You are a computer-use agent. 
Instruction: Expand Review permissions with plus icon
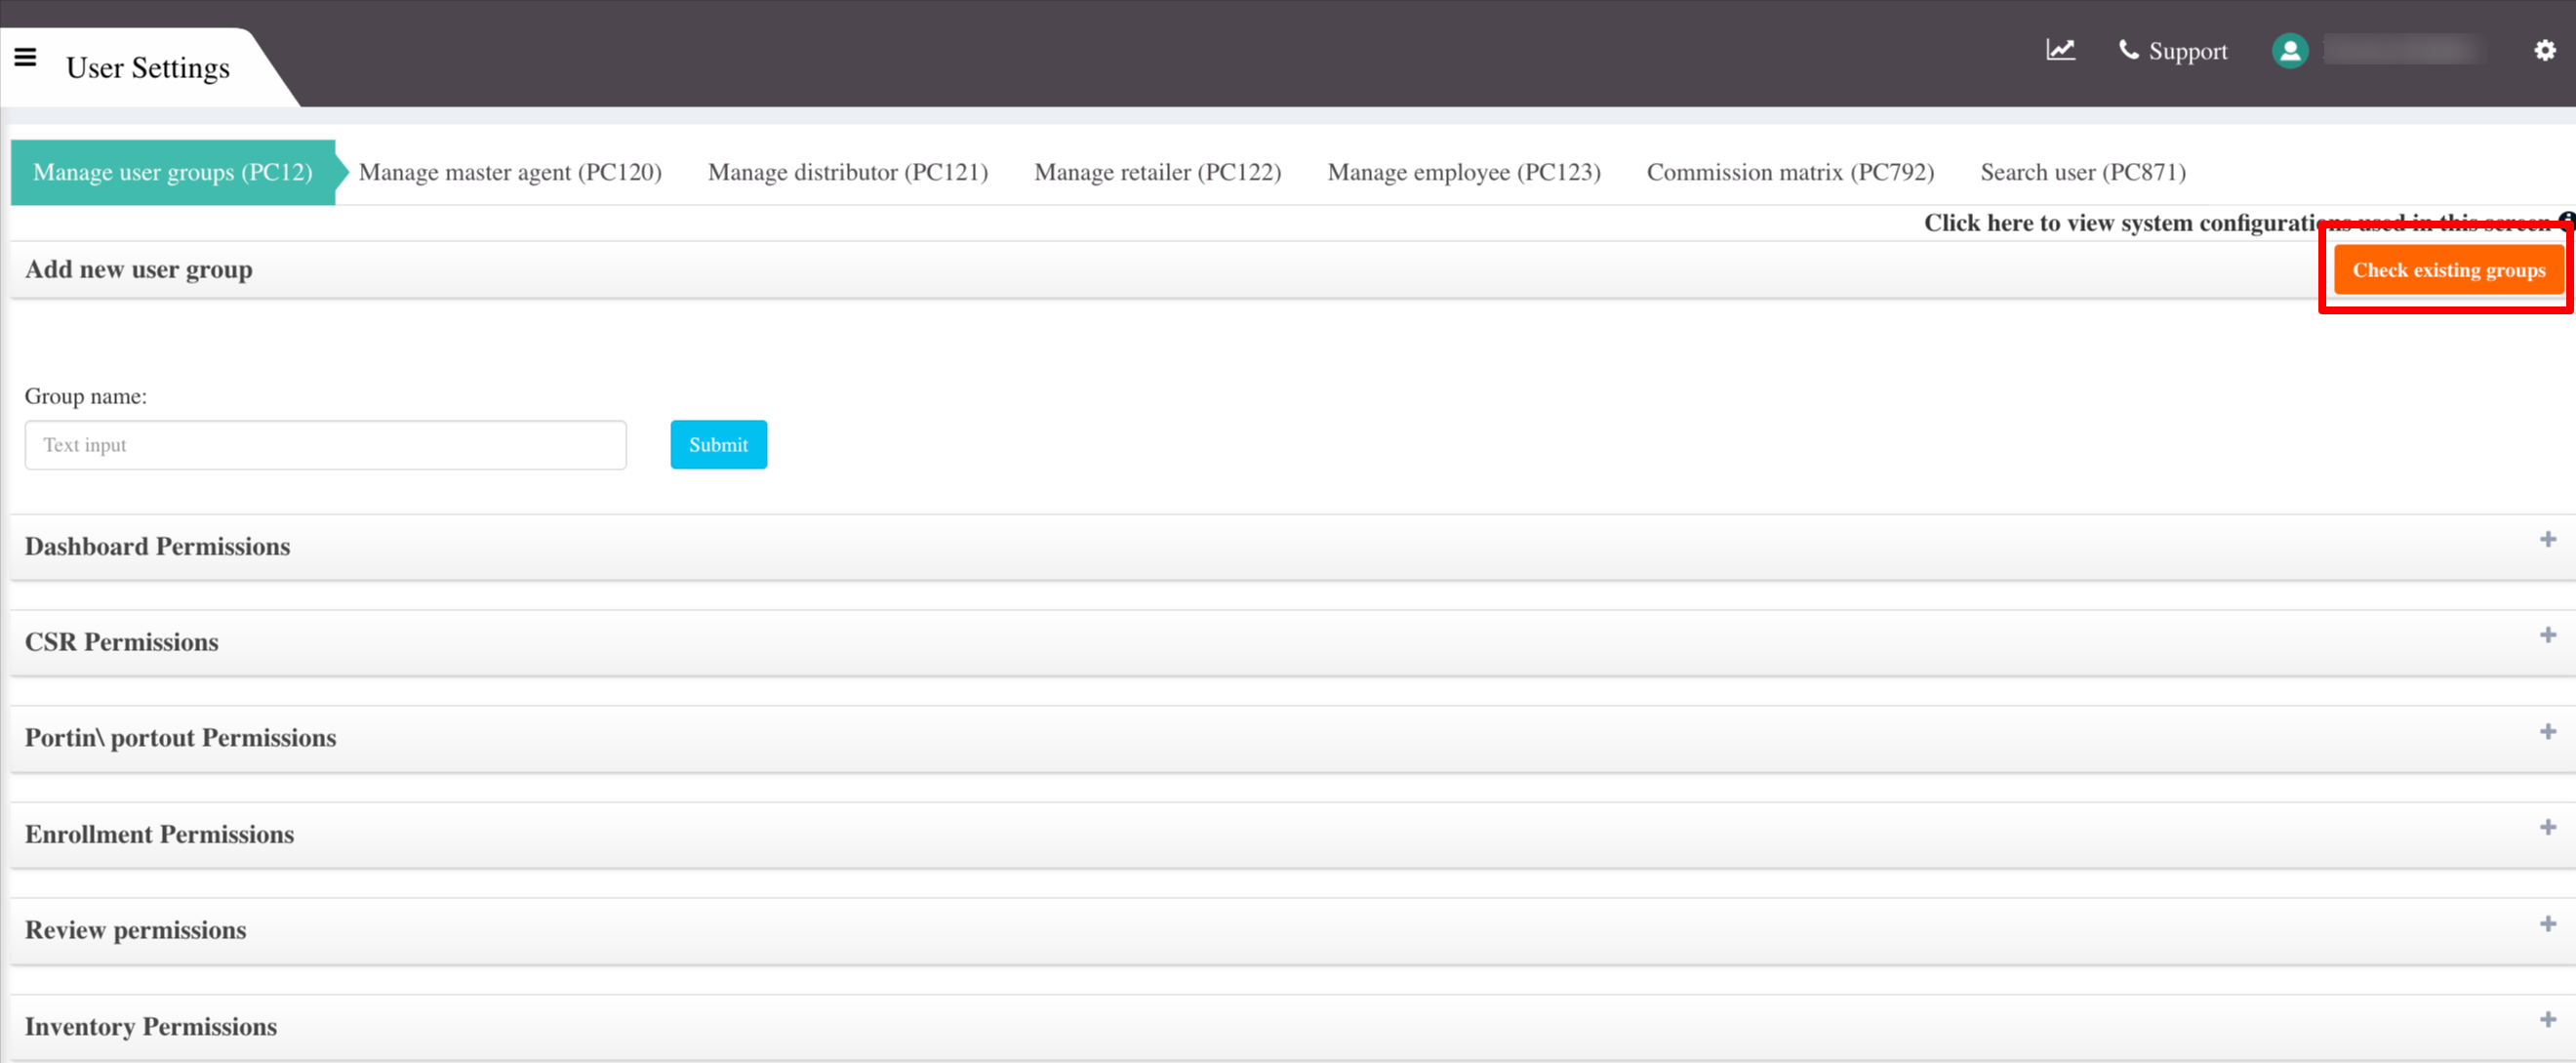2548,924
